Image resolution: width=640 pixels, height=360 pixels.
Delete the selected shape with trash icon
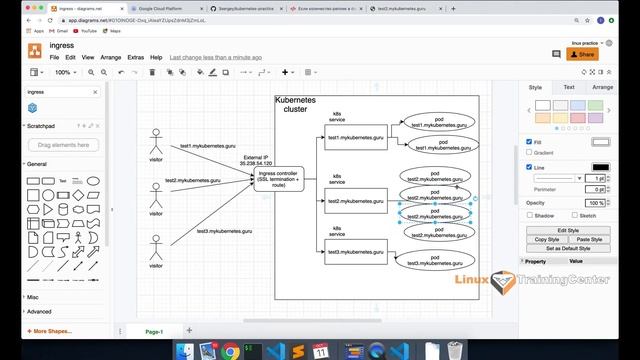coord(152,72)
